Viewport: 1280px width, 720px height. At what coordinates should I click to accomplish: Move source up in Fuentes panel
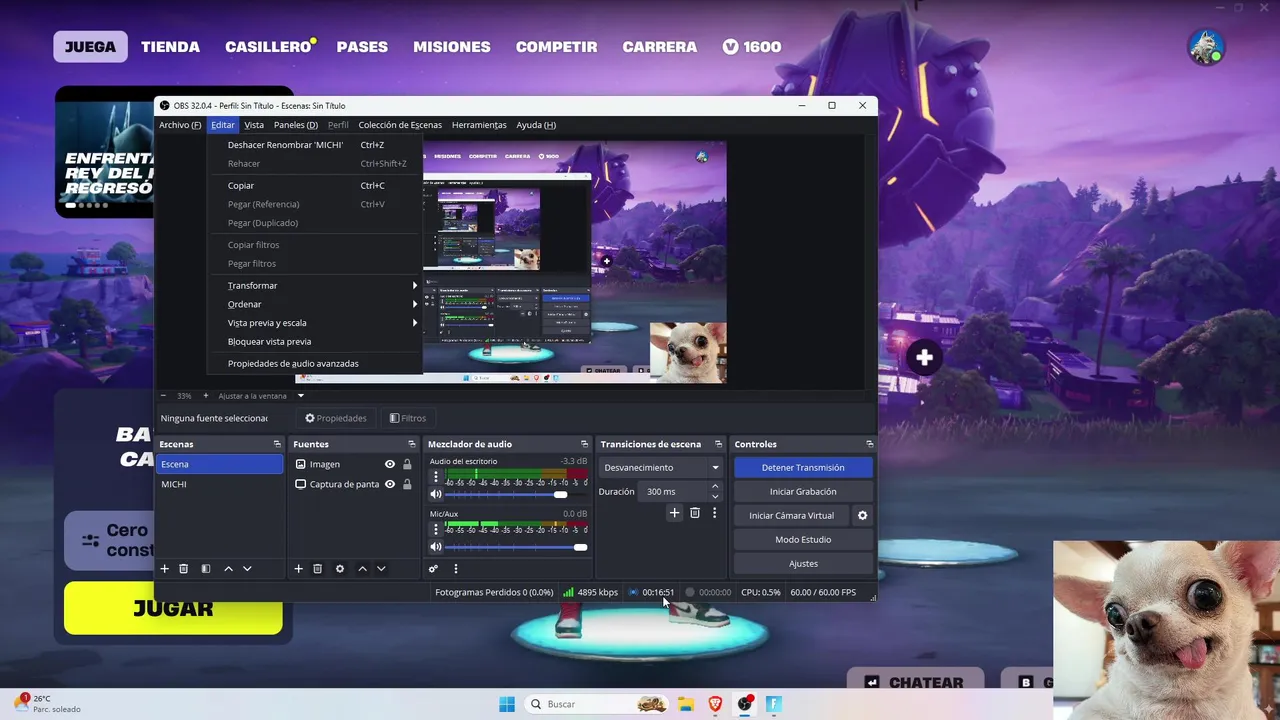pyautogui.click(x=362, y=569)
